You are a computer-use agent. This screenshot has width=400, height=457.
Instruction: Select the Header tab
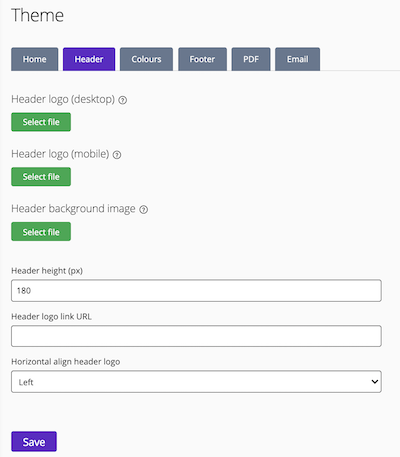89,59
